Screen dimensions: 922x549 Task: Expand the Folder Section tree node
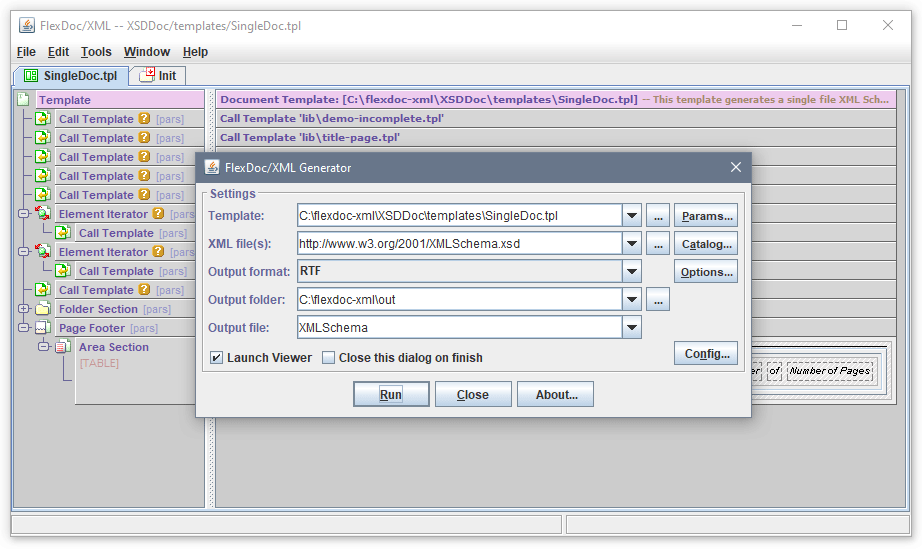[24, 309]
